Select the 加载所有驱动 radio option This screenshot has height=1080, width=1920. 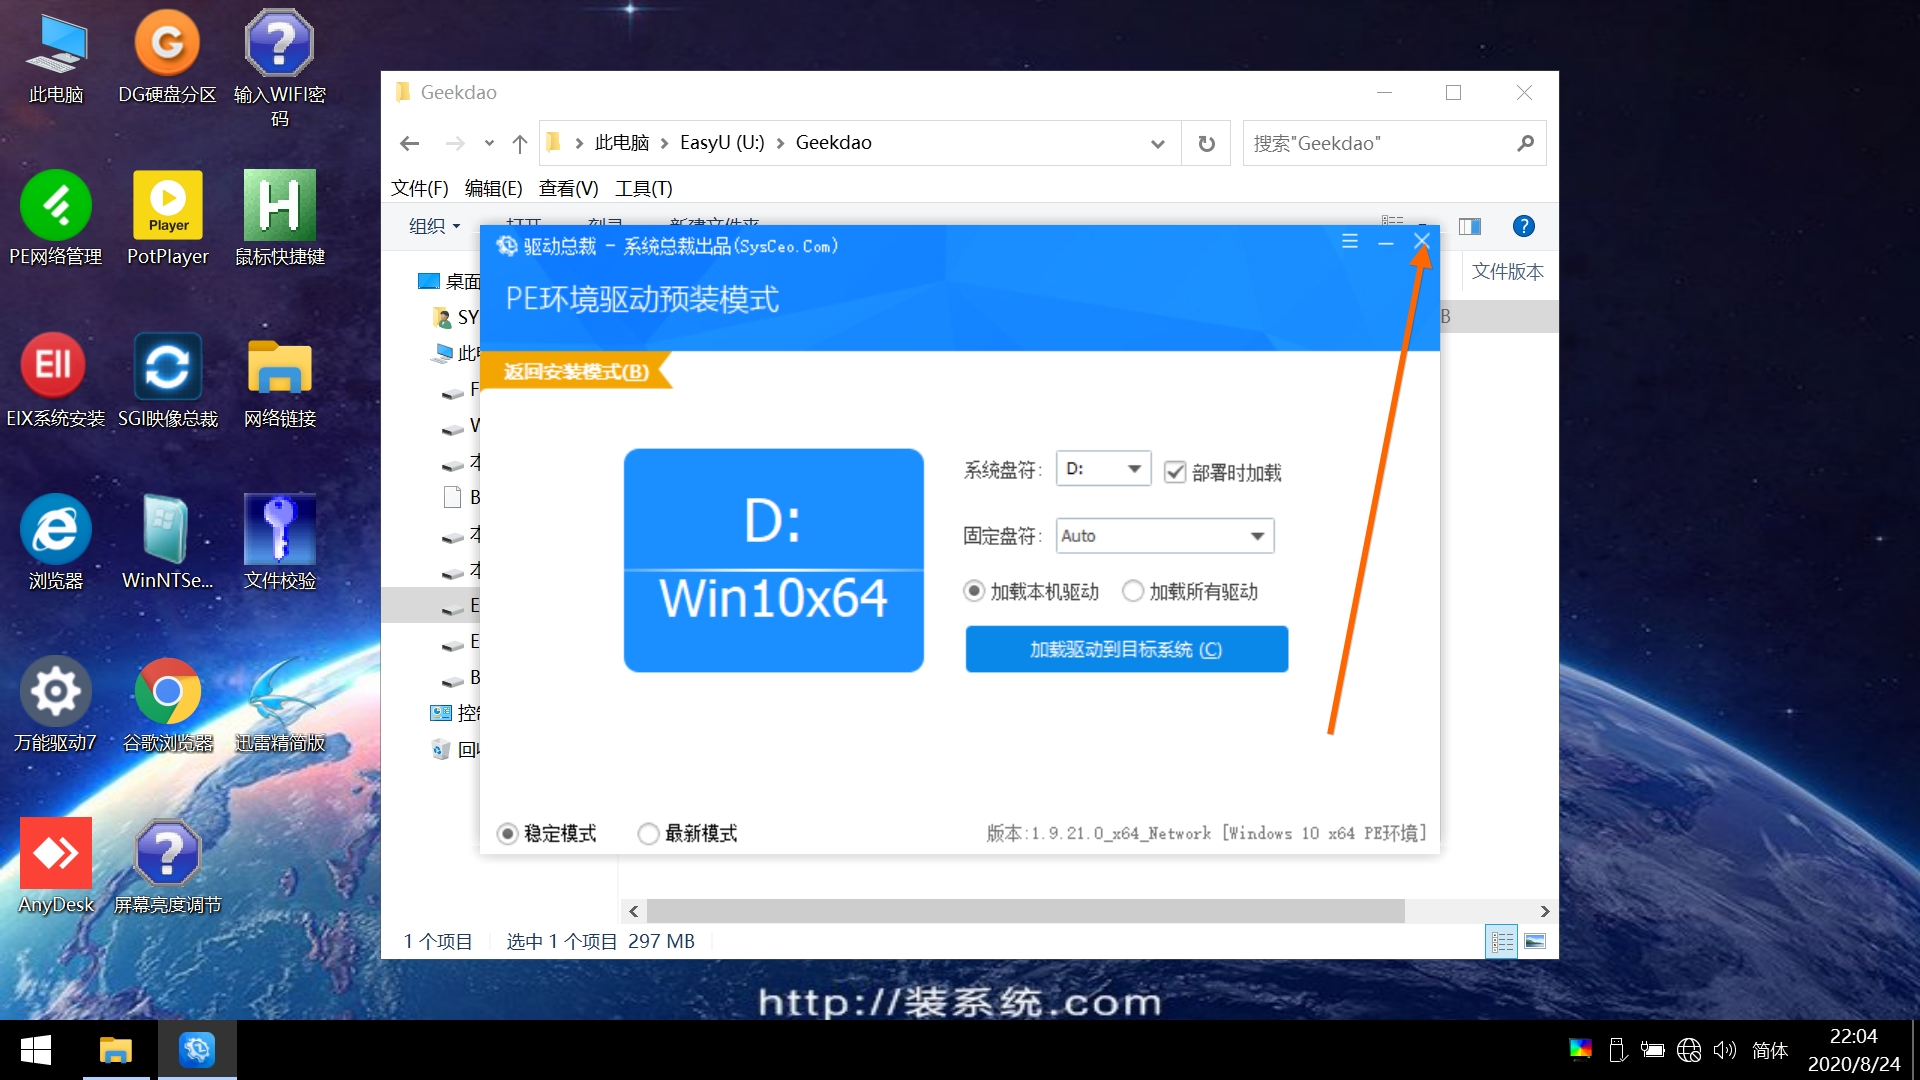(1133, 591)
